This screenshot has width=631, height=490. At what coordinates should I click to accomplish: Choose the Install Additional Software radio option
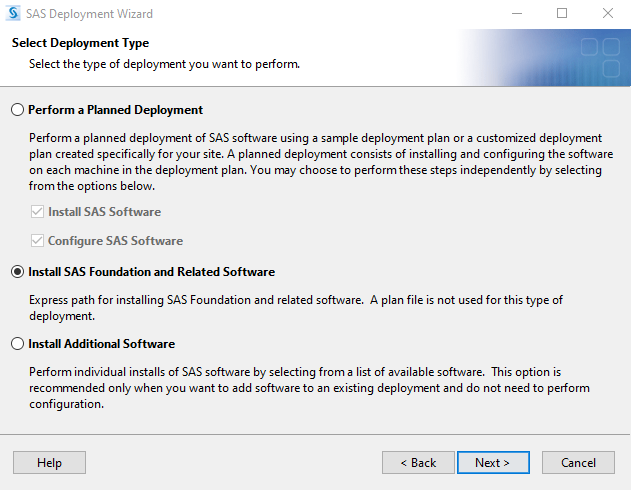[17, 344]
